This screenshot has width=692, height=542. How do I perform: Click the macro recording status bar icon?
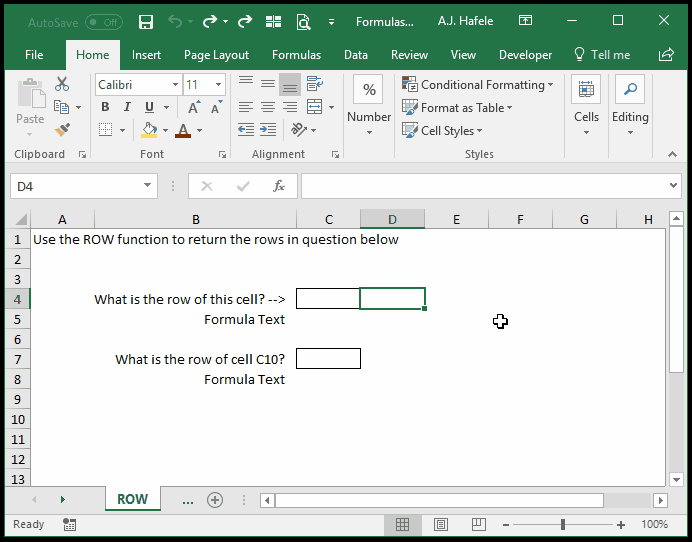coord(69,524)
